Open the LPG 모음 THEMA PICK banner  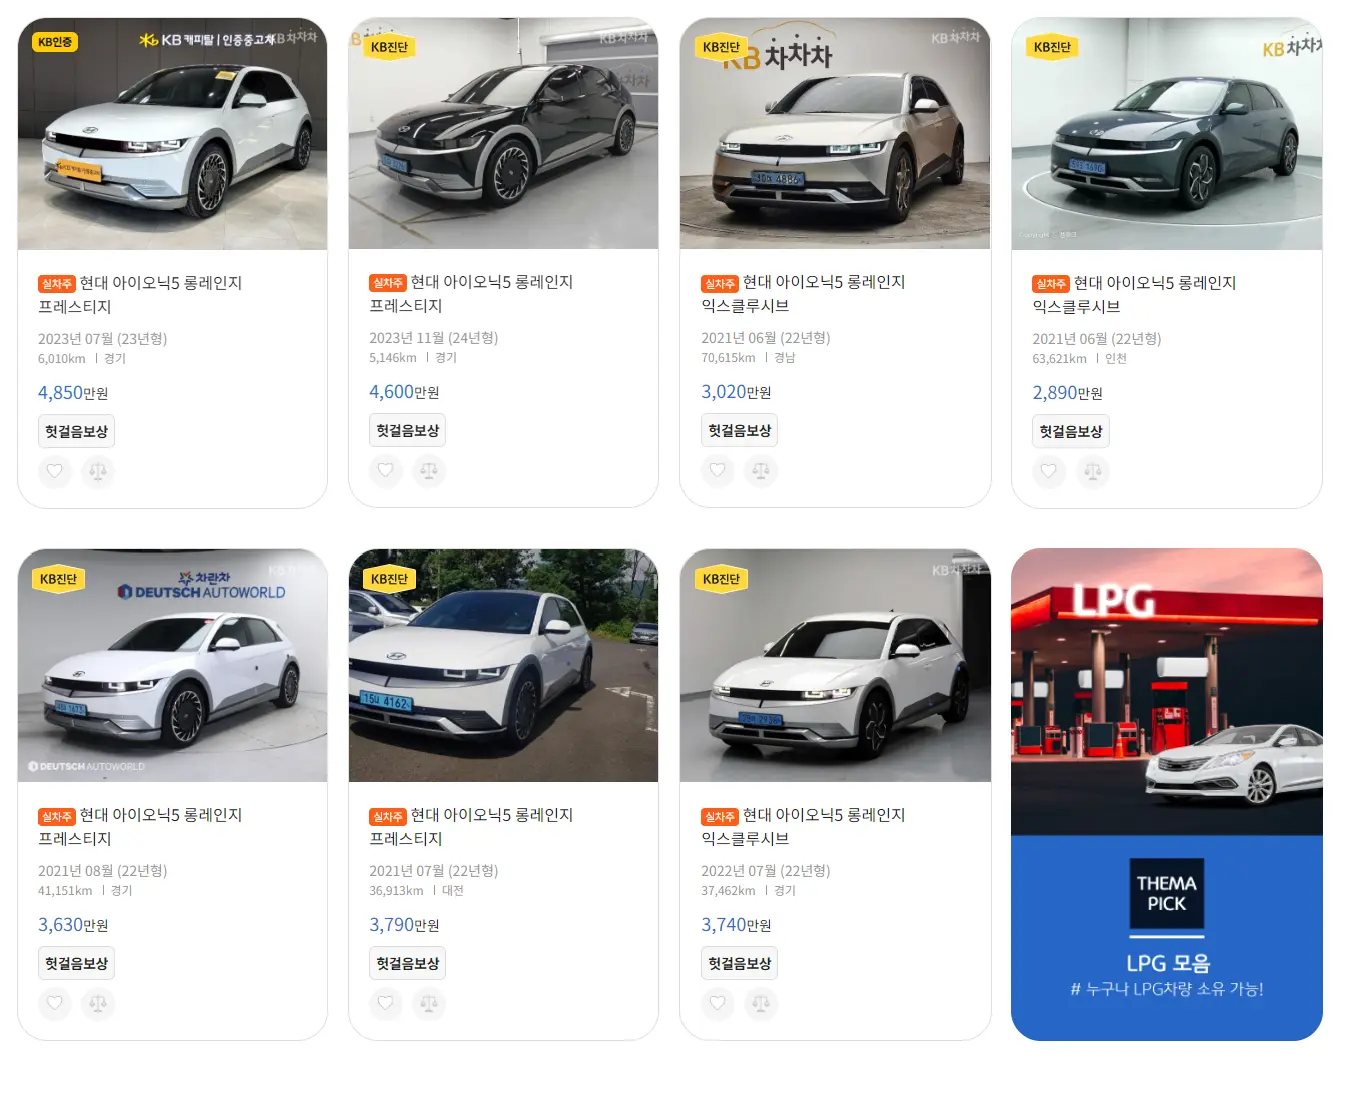pyautogui.click(x=1166, y=794)
